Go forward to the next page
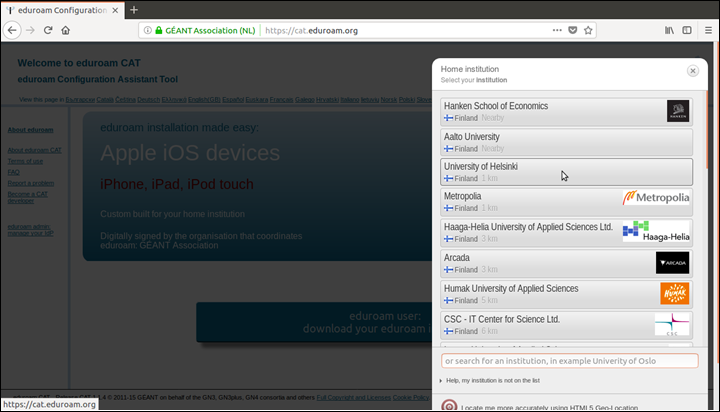 click(30, 30)
